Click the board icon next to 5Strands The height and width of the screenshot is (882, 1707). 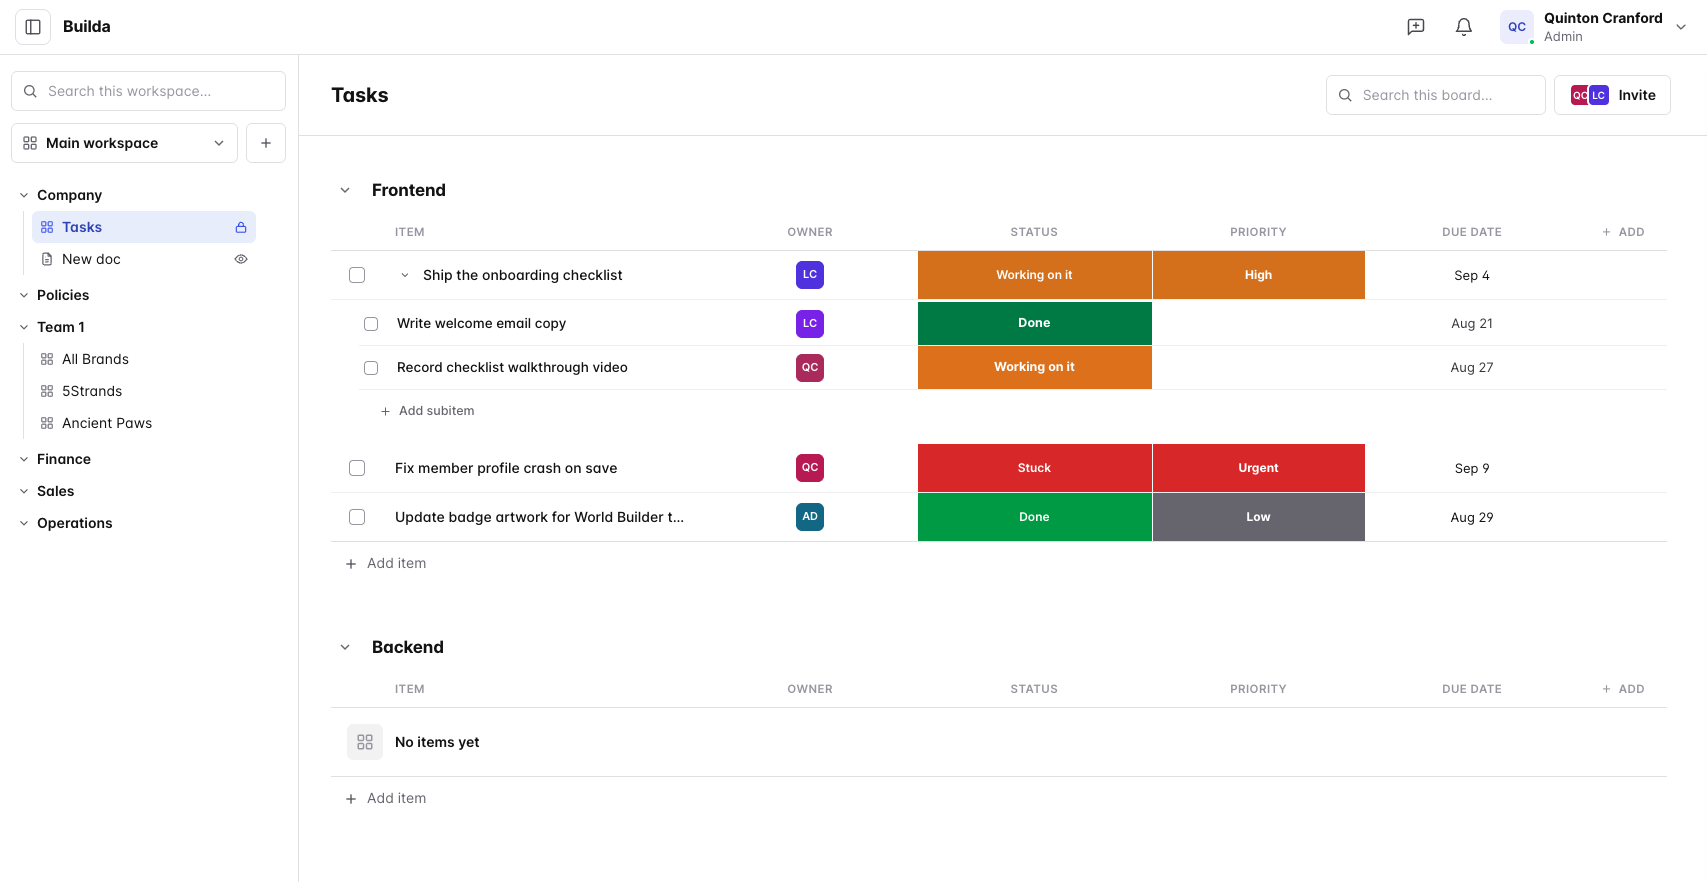point(47,391)
